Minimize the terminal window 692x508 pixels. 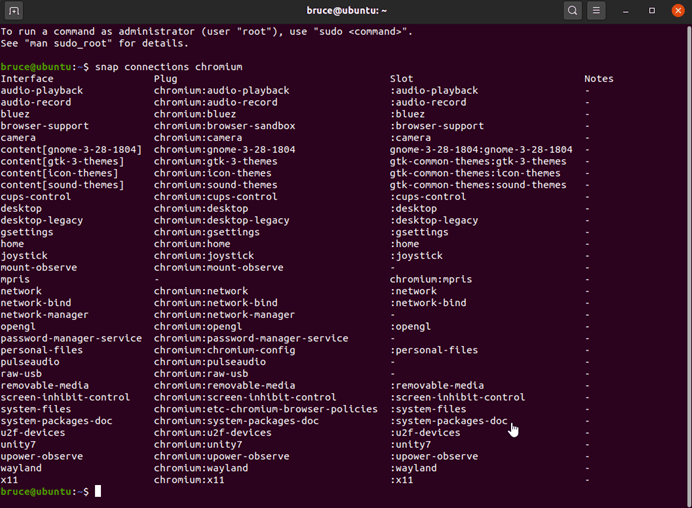pos(625,11)
